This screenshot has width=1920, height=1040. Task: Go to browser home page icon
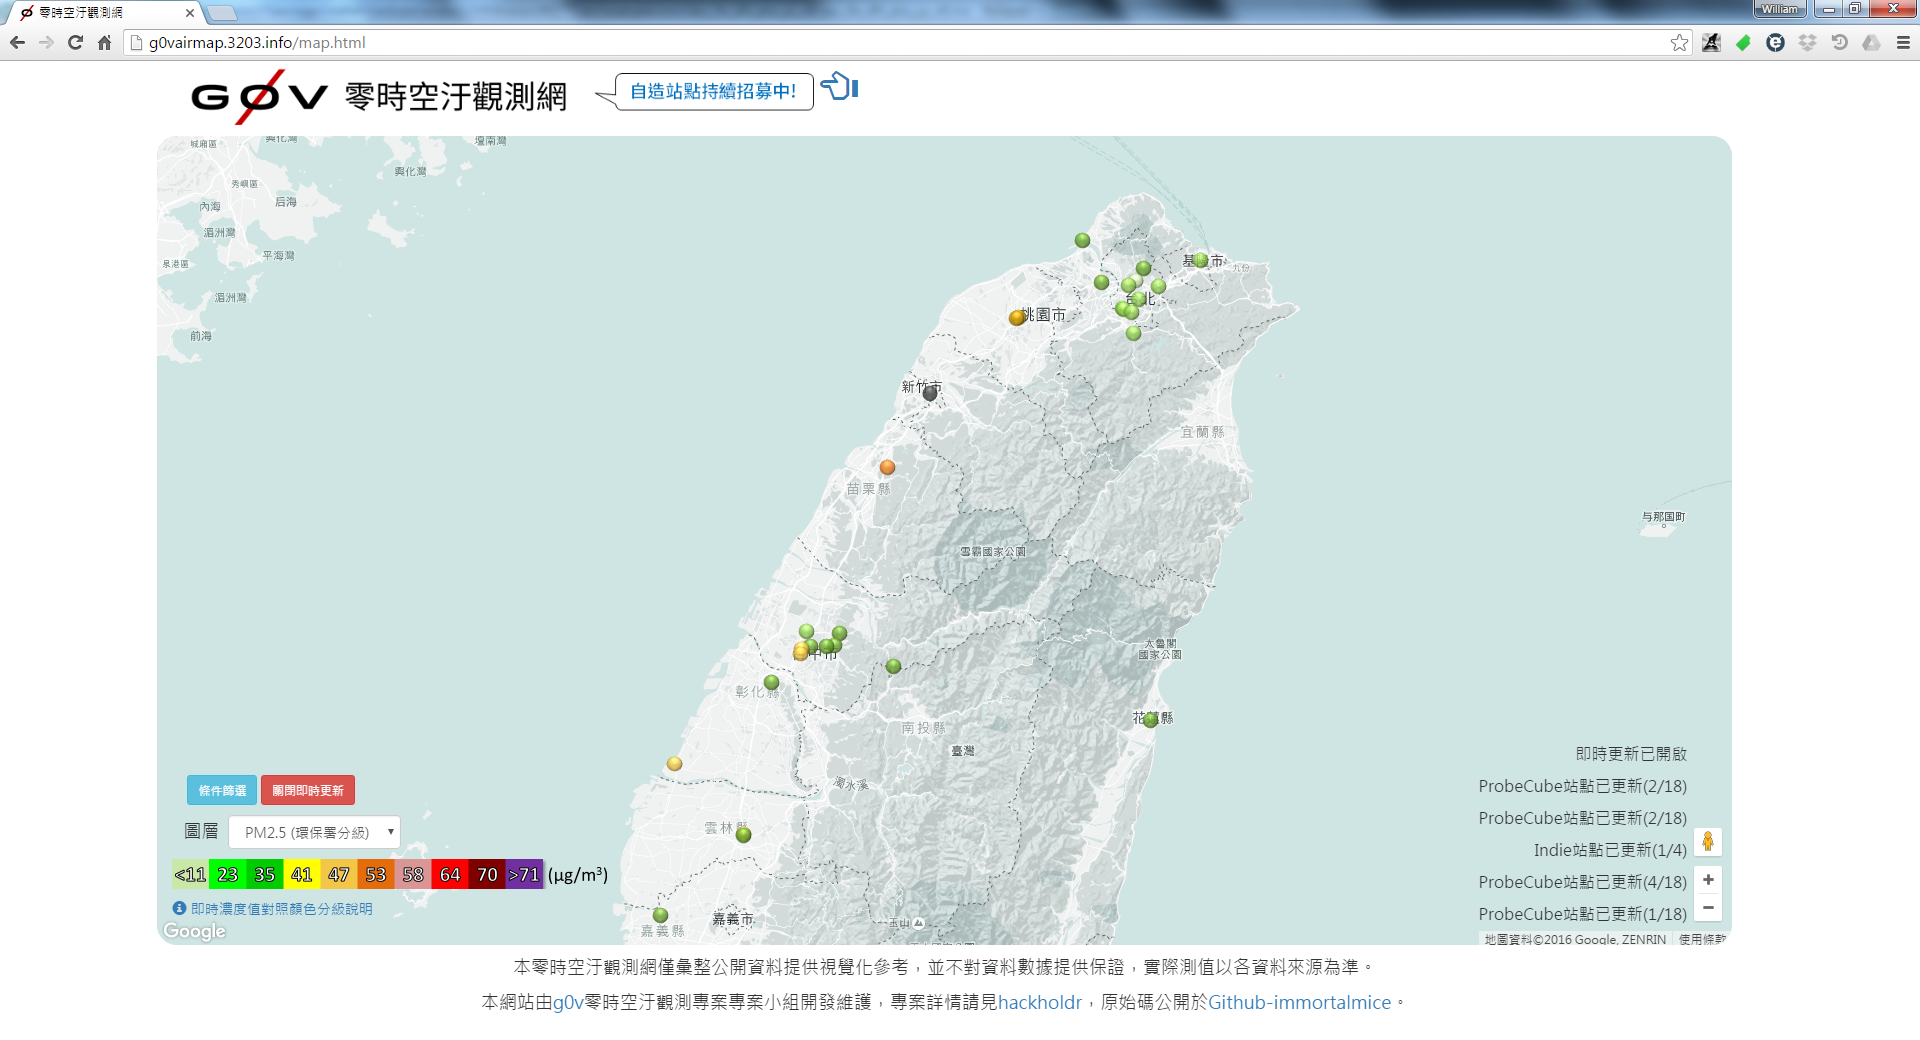[104, 43]
